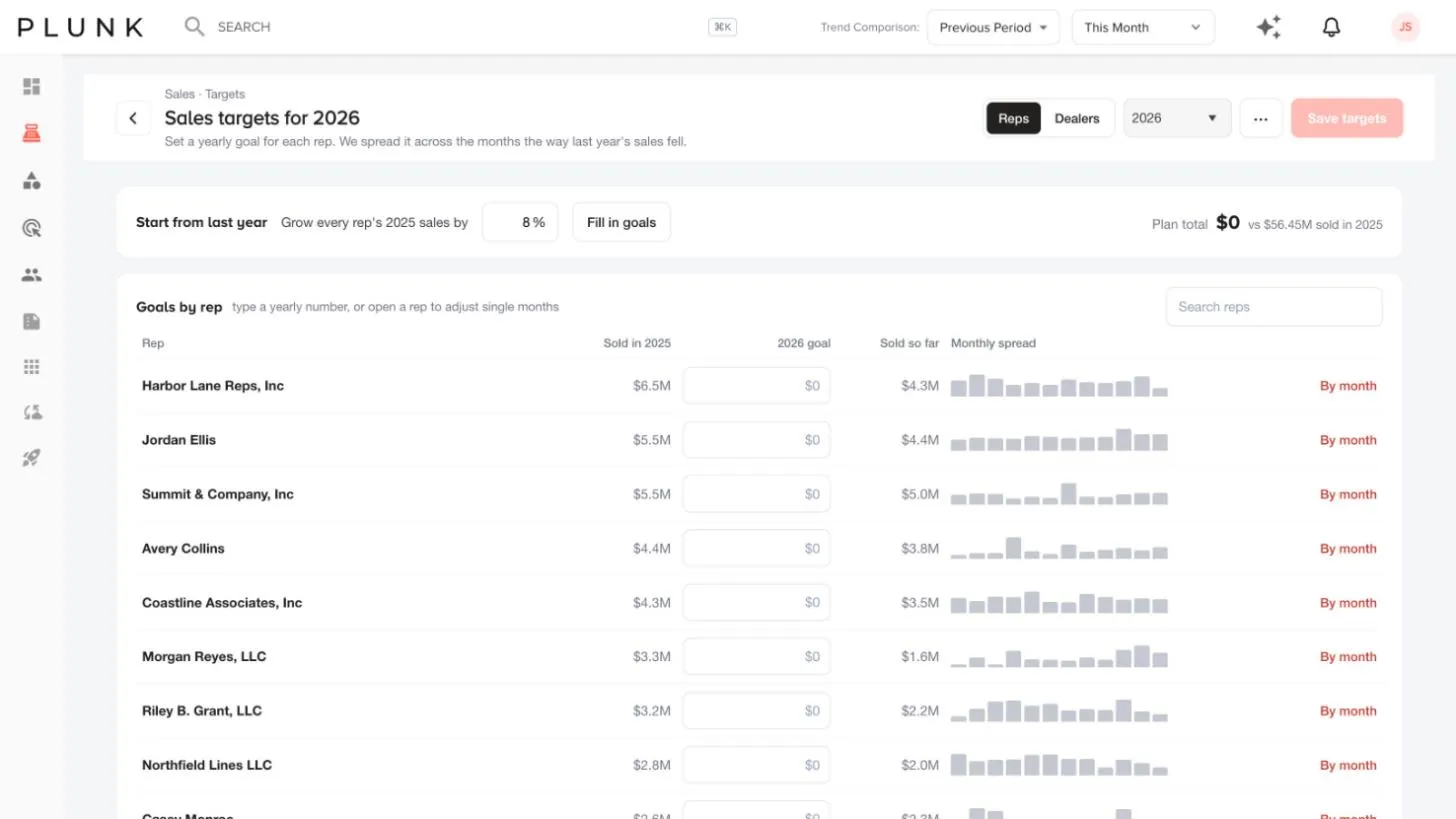Switch to the Reps view
This screenshot has width=1456, height=819.
(1013, 118)
